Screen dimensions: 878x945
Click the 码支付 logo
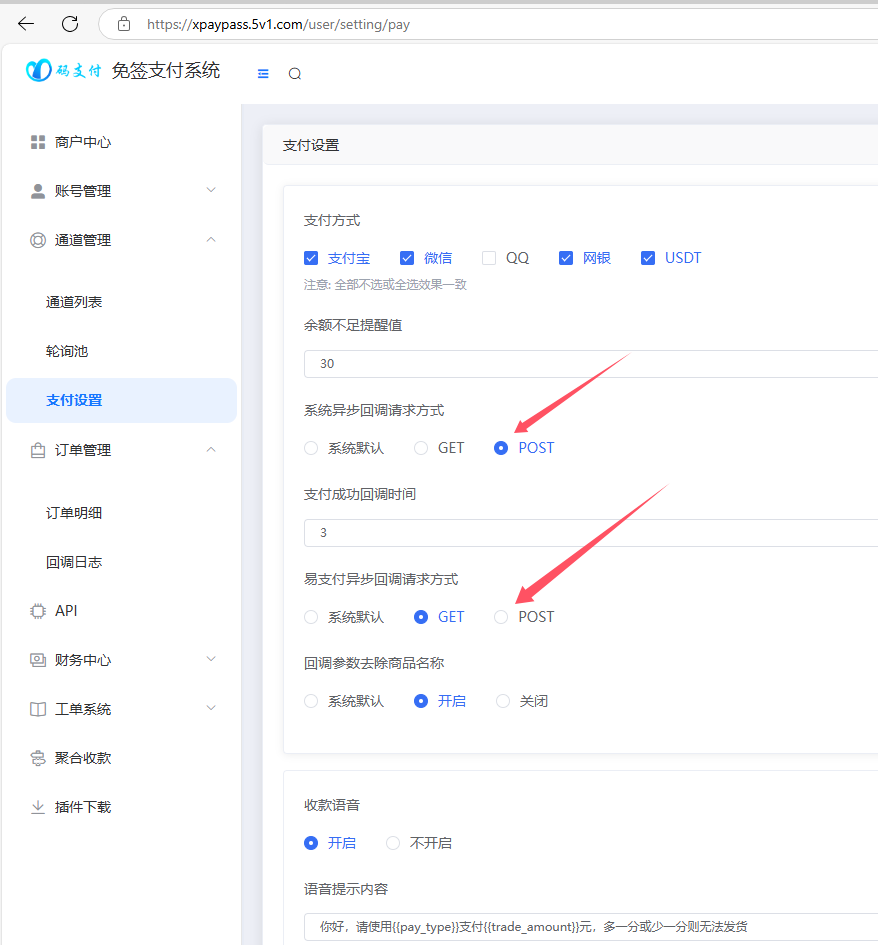63,71
